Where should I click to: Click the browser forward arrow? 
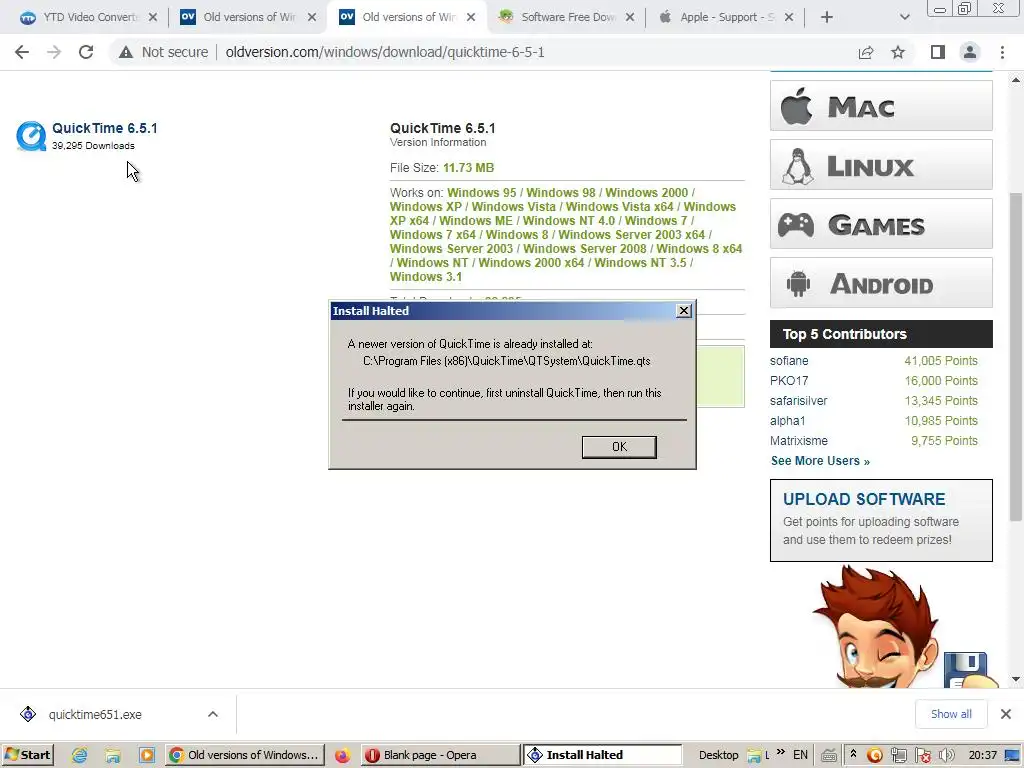click(54, 52)
